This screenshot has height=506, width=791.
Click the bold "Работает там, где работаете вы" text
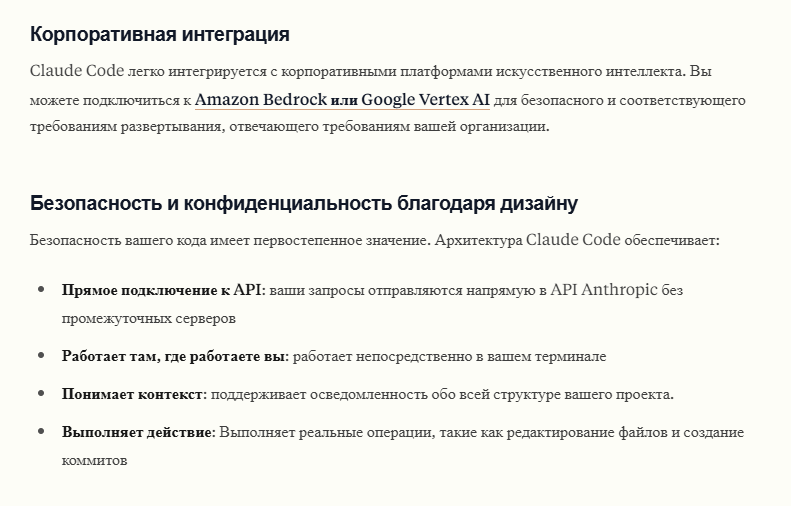pyautogui.click(x=175, y=356)
